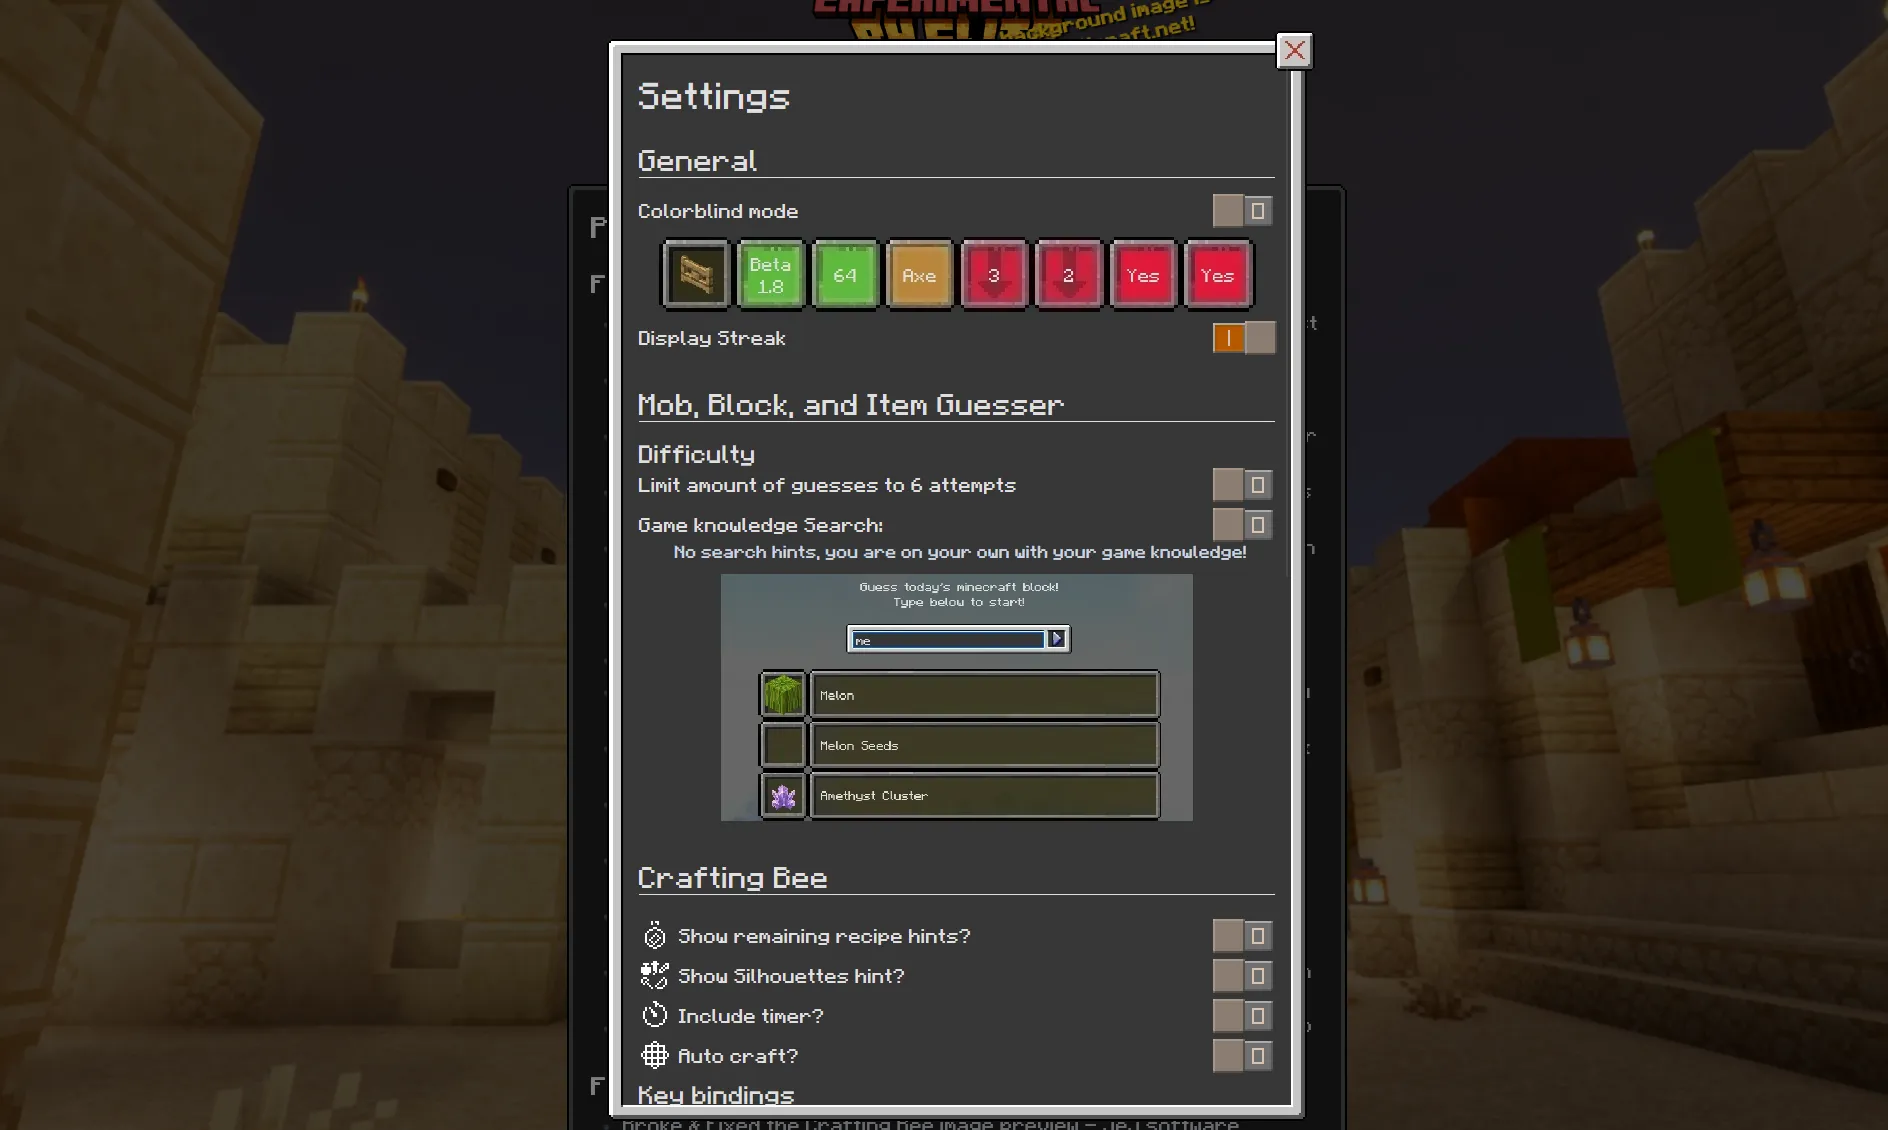Click the first red Yes tile

point(1143,274)
